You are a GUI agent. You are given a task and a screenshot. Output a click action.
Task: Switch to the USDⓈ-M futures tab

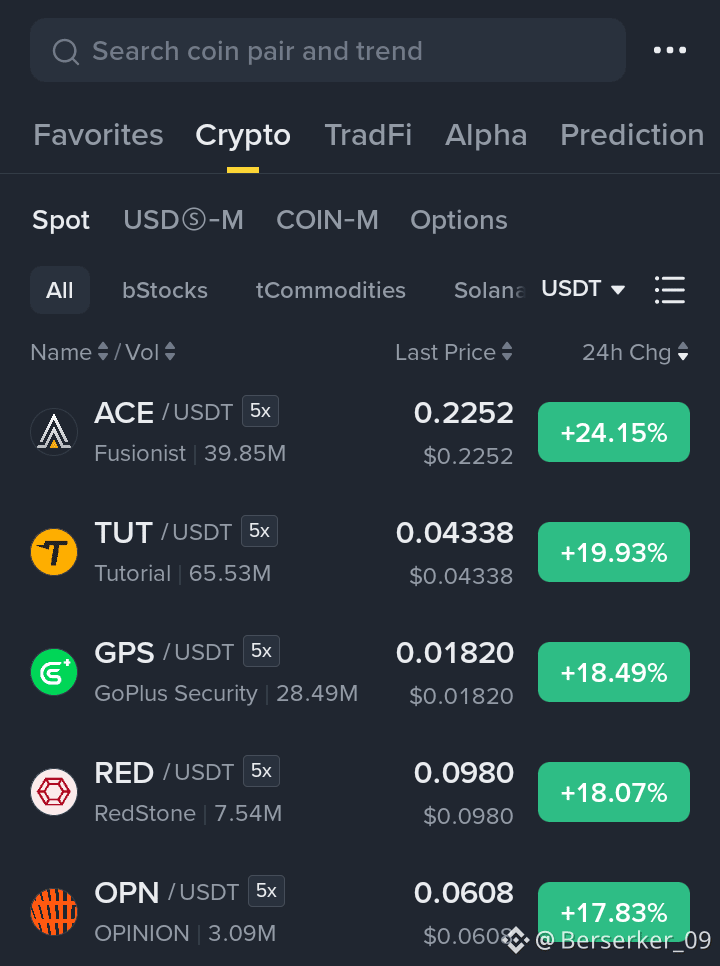pyautogui.click(x=184, y=220)
